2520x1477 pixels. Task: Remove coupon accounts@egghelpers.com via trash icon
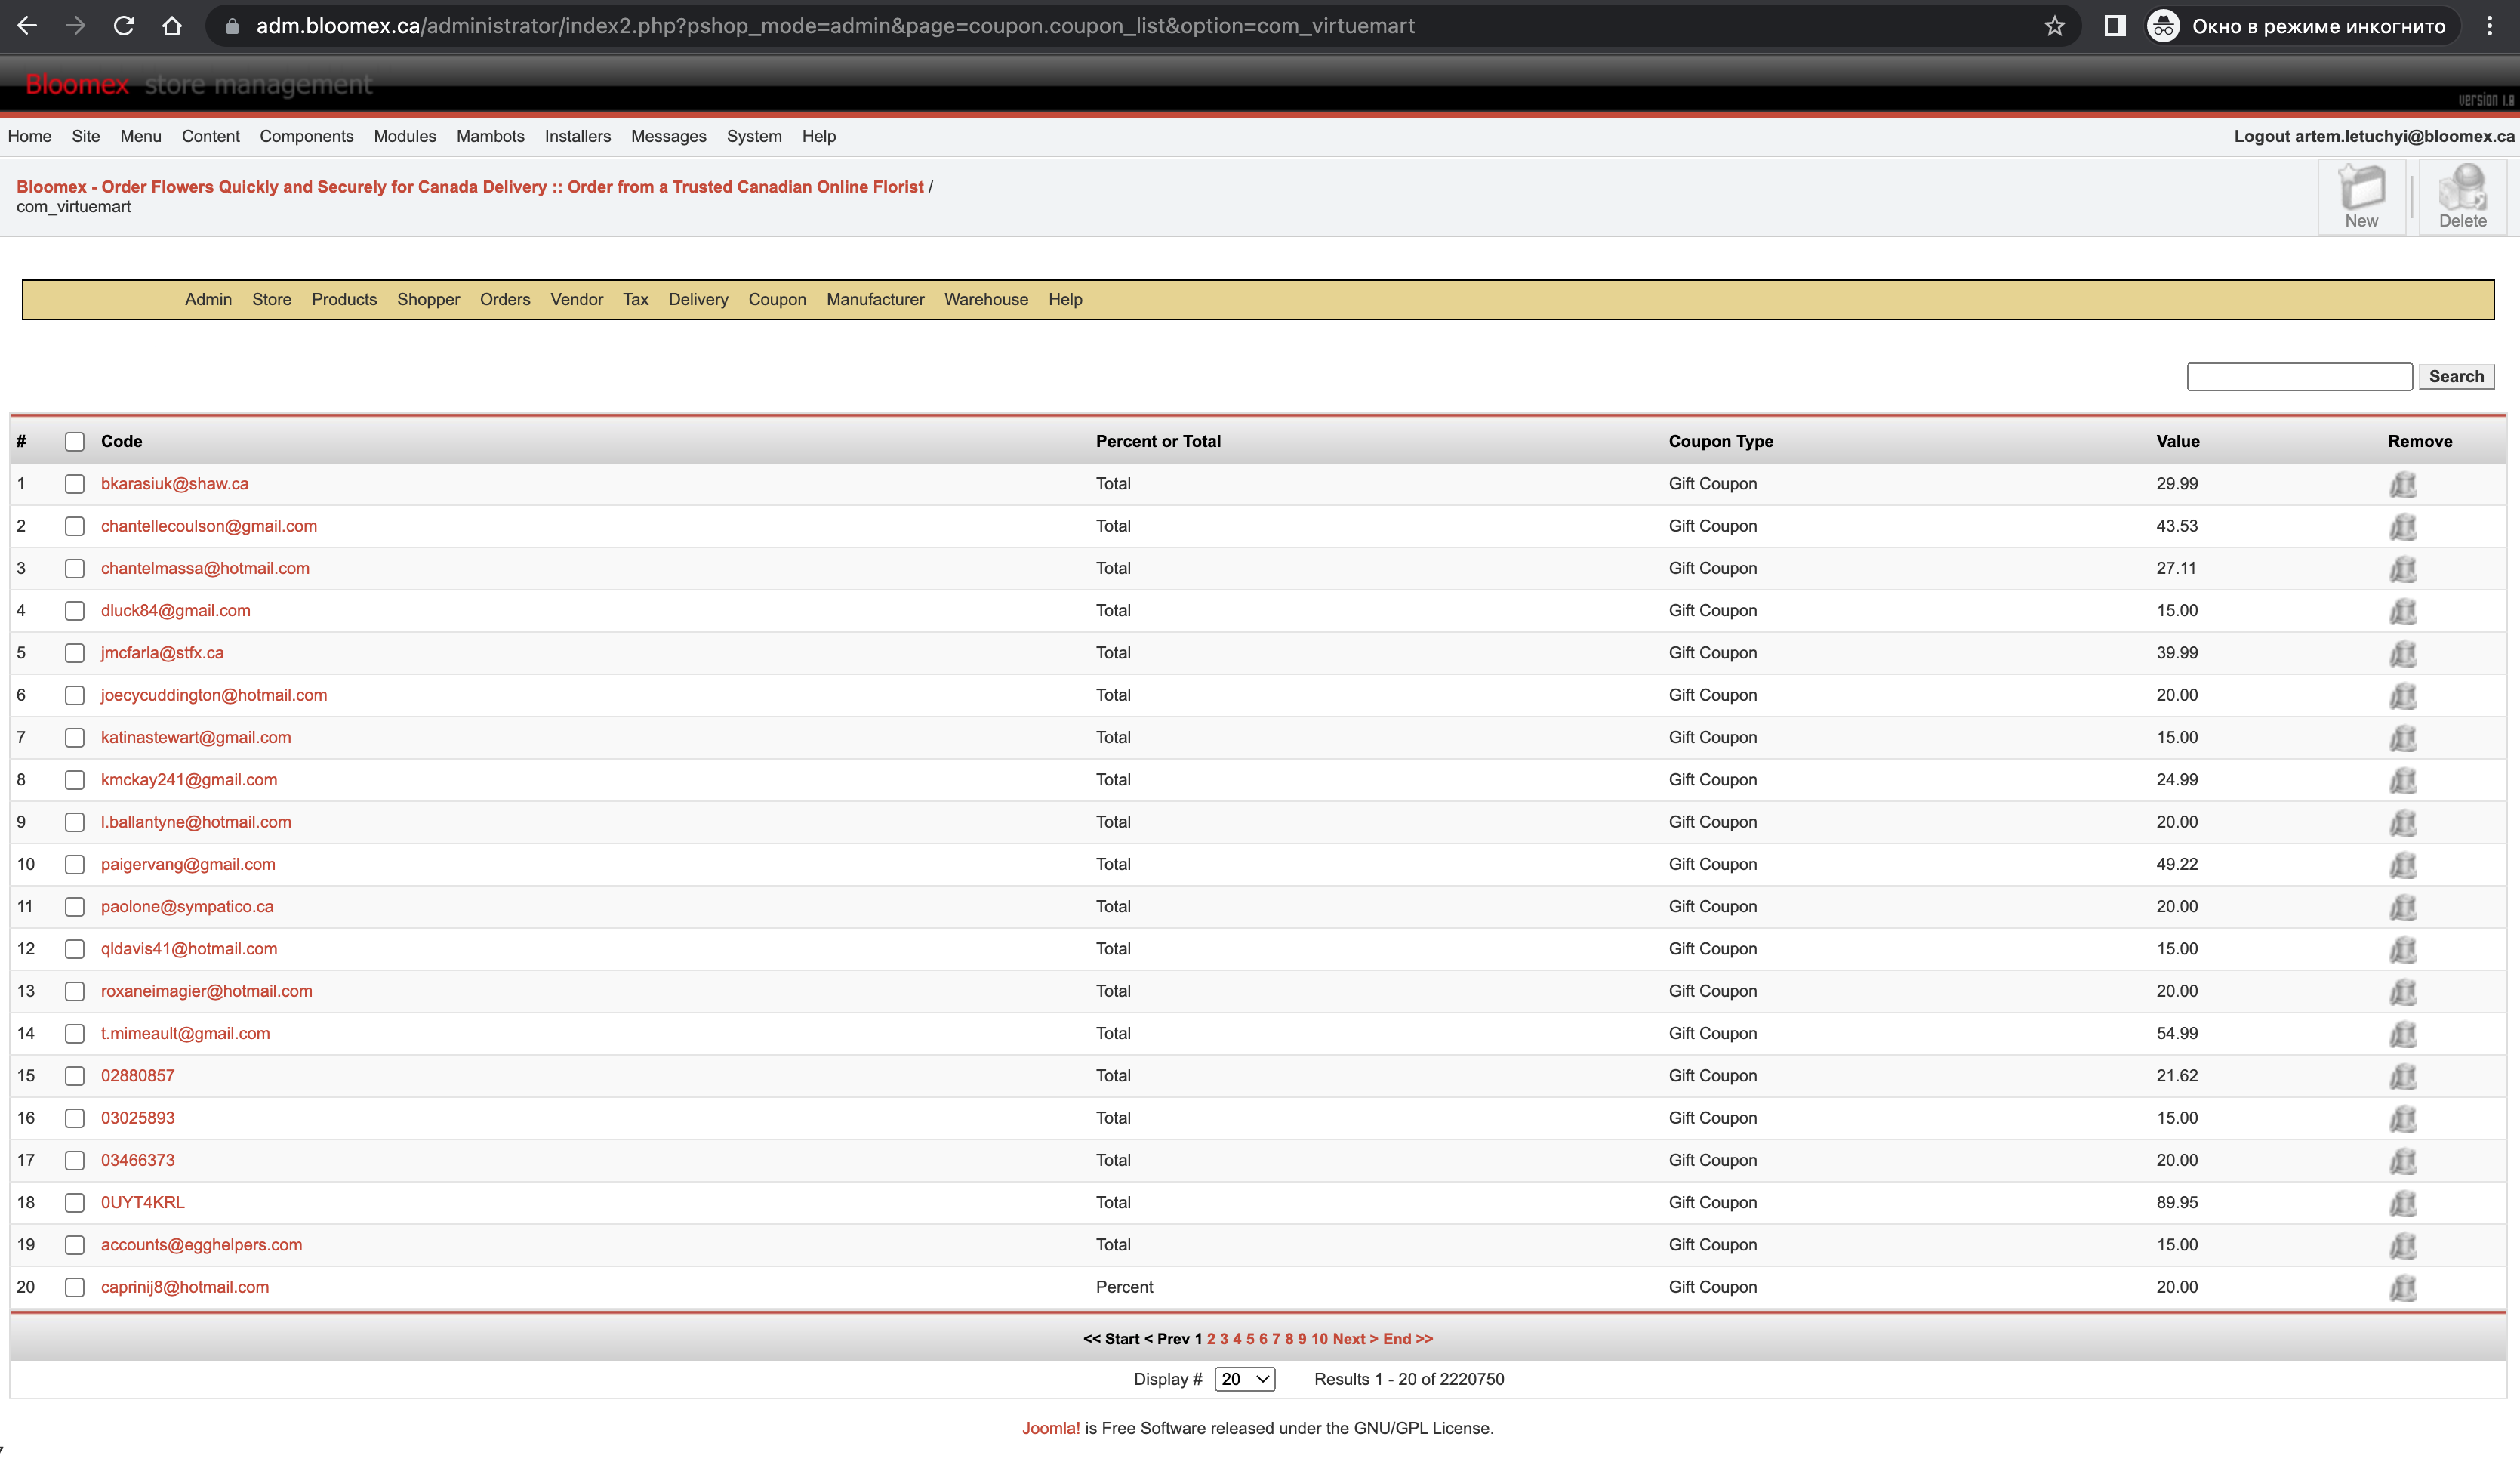click(2403, 1246)
